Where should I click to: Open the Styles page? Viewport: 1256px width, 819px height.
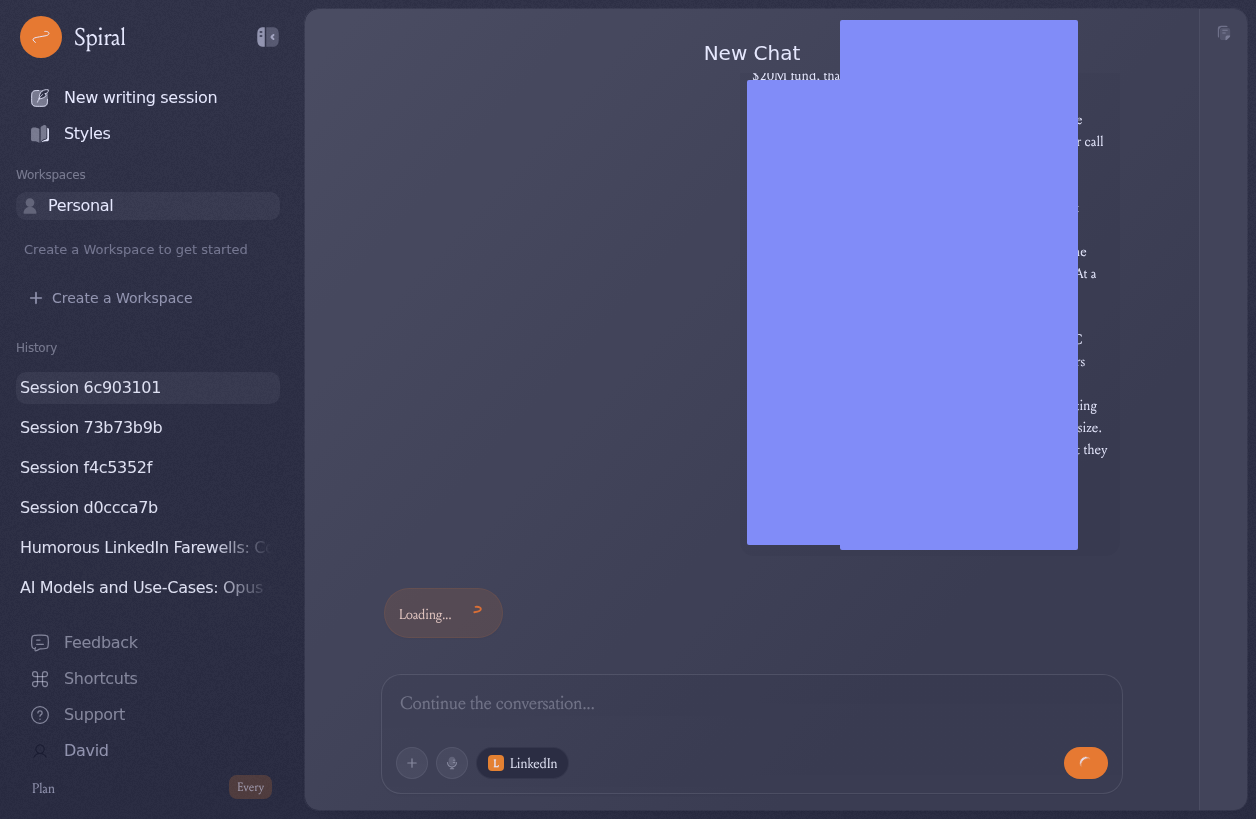[x=87, y=134]
